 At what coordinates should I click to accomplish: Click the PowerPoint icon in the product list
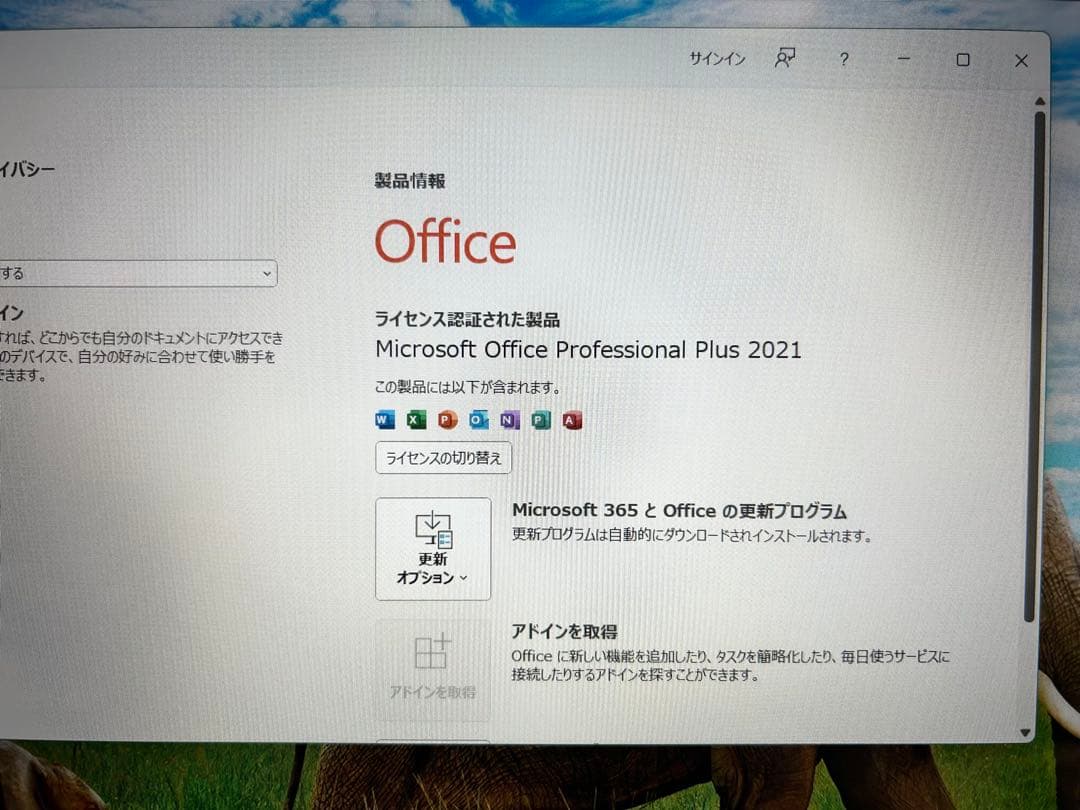446,420
